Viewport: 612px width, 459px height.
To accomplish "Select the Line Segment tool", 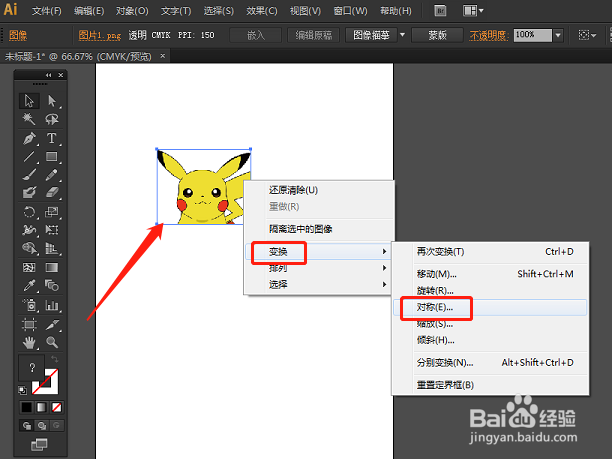I will tap(29, 157).
